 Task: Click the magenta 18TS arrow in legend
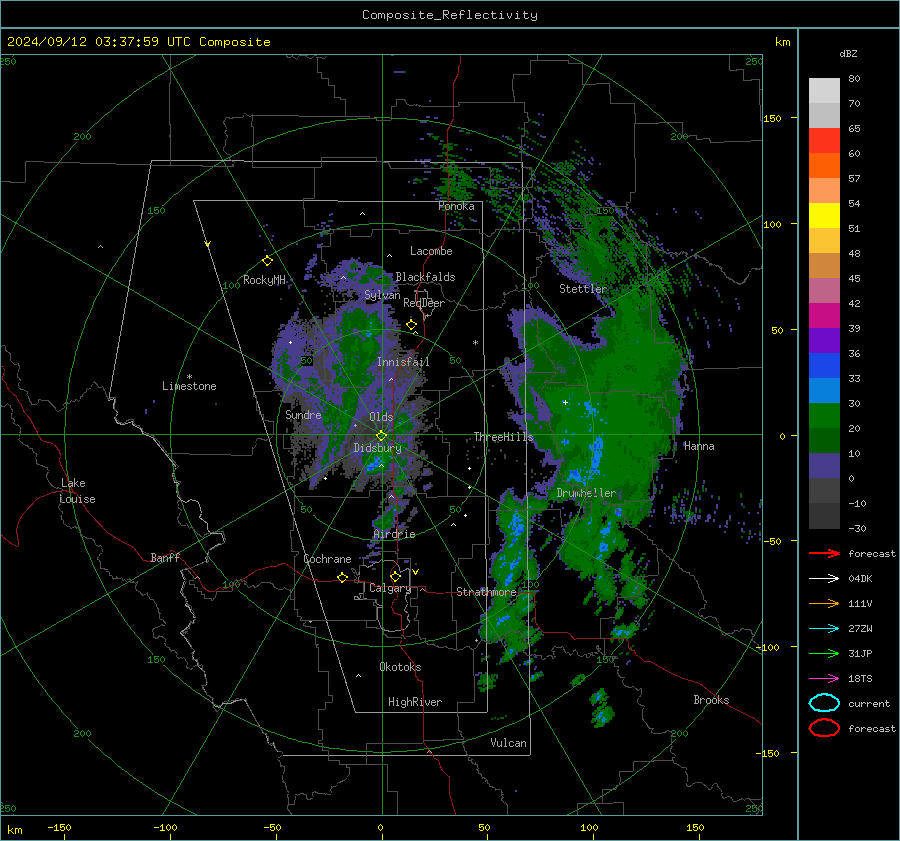tap(824, 678)
